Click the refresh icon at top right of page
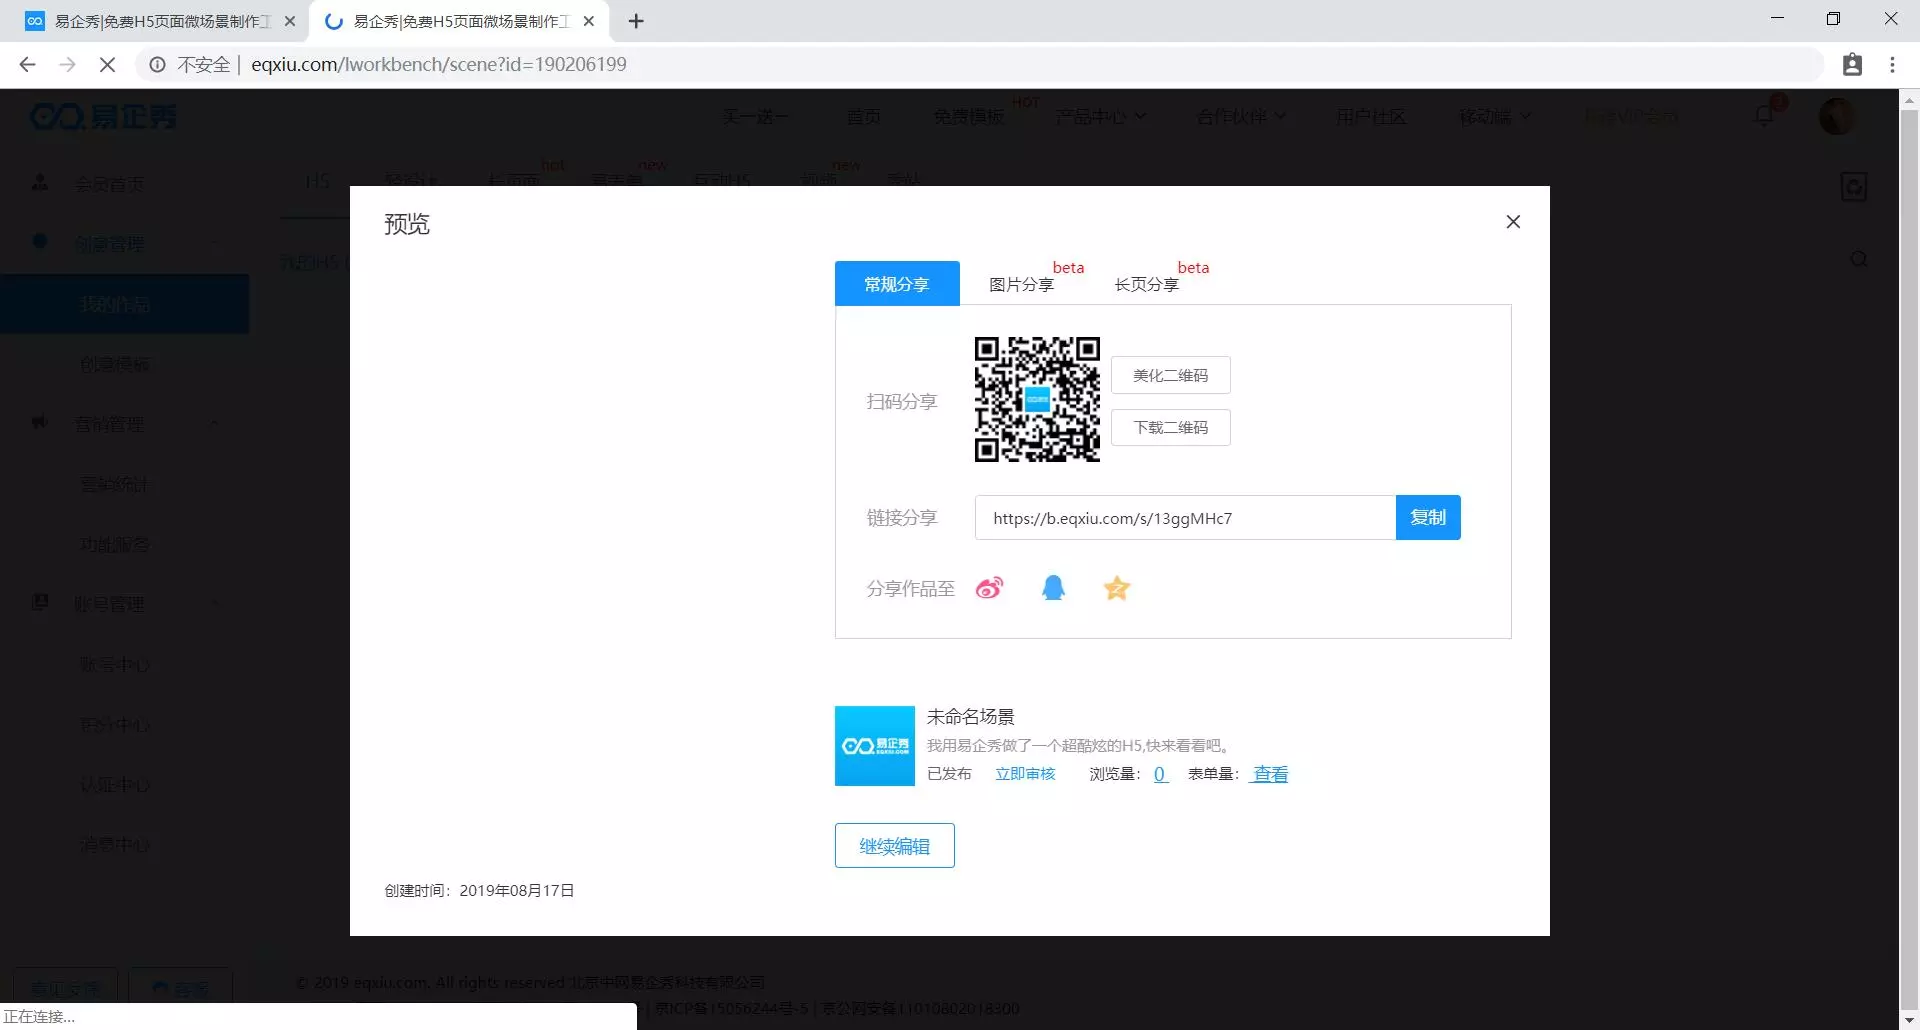 (1854, 187)
